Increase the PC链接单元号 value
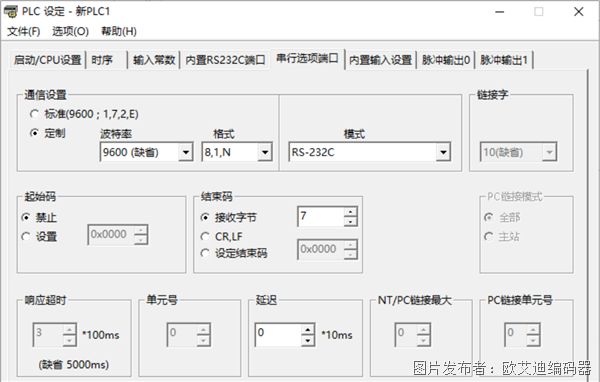 point(533,329)
